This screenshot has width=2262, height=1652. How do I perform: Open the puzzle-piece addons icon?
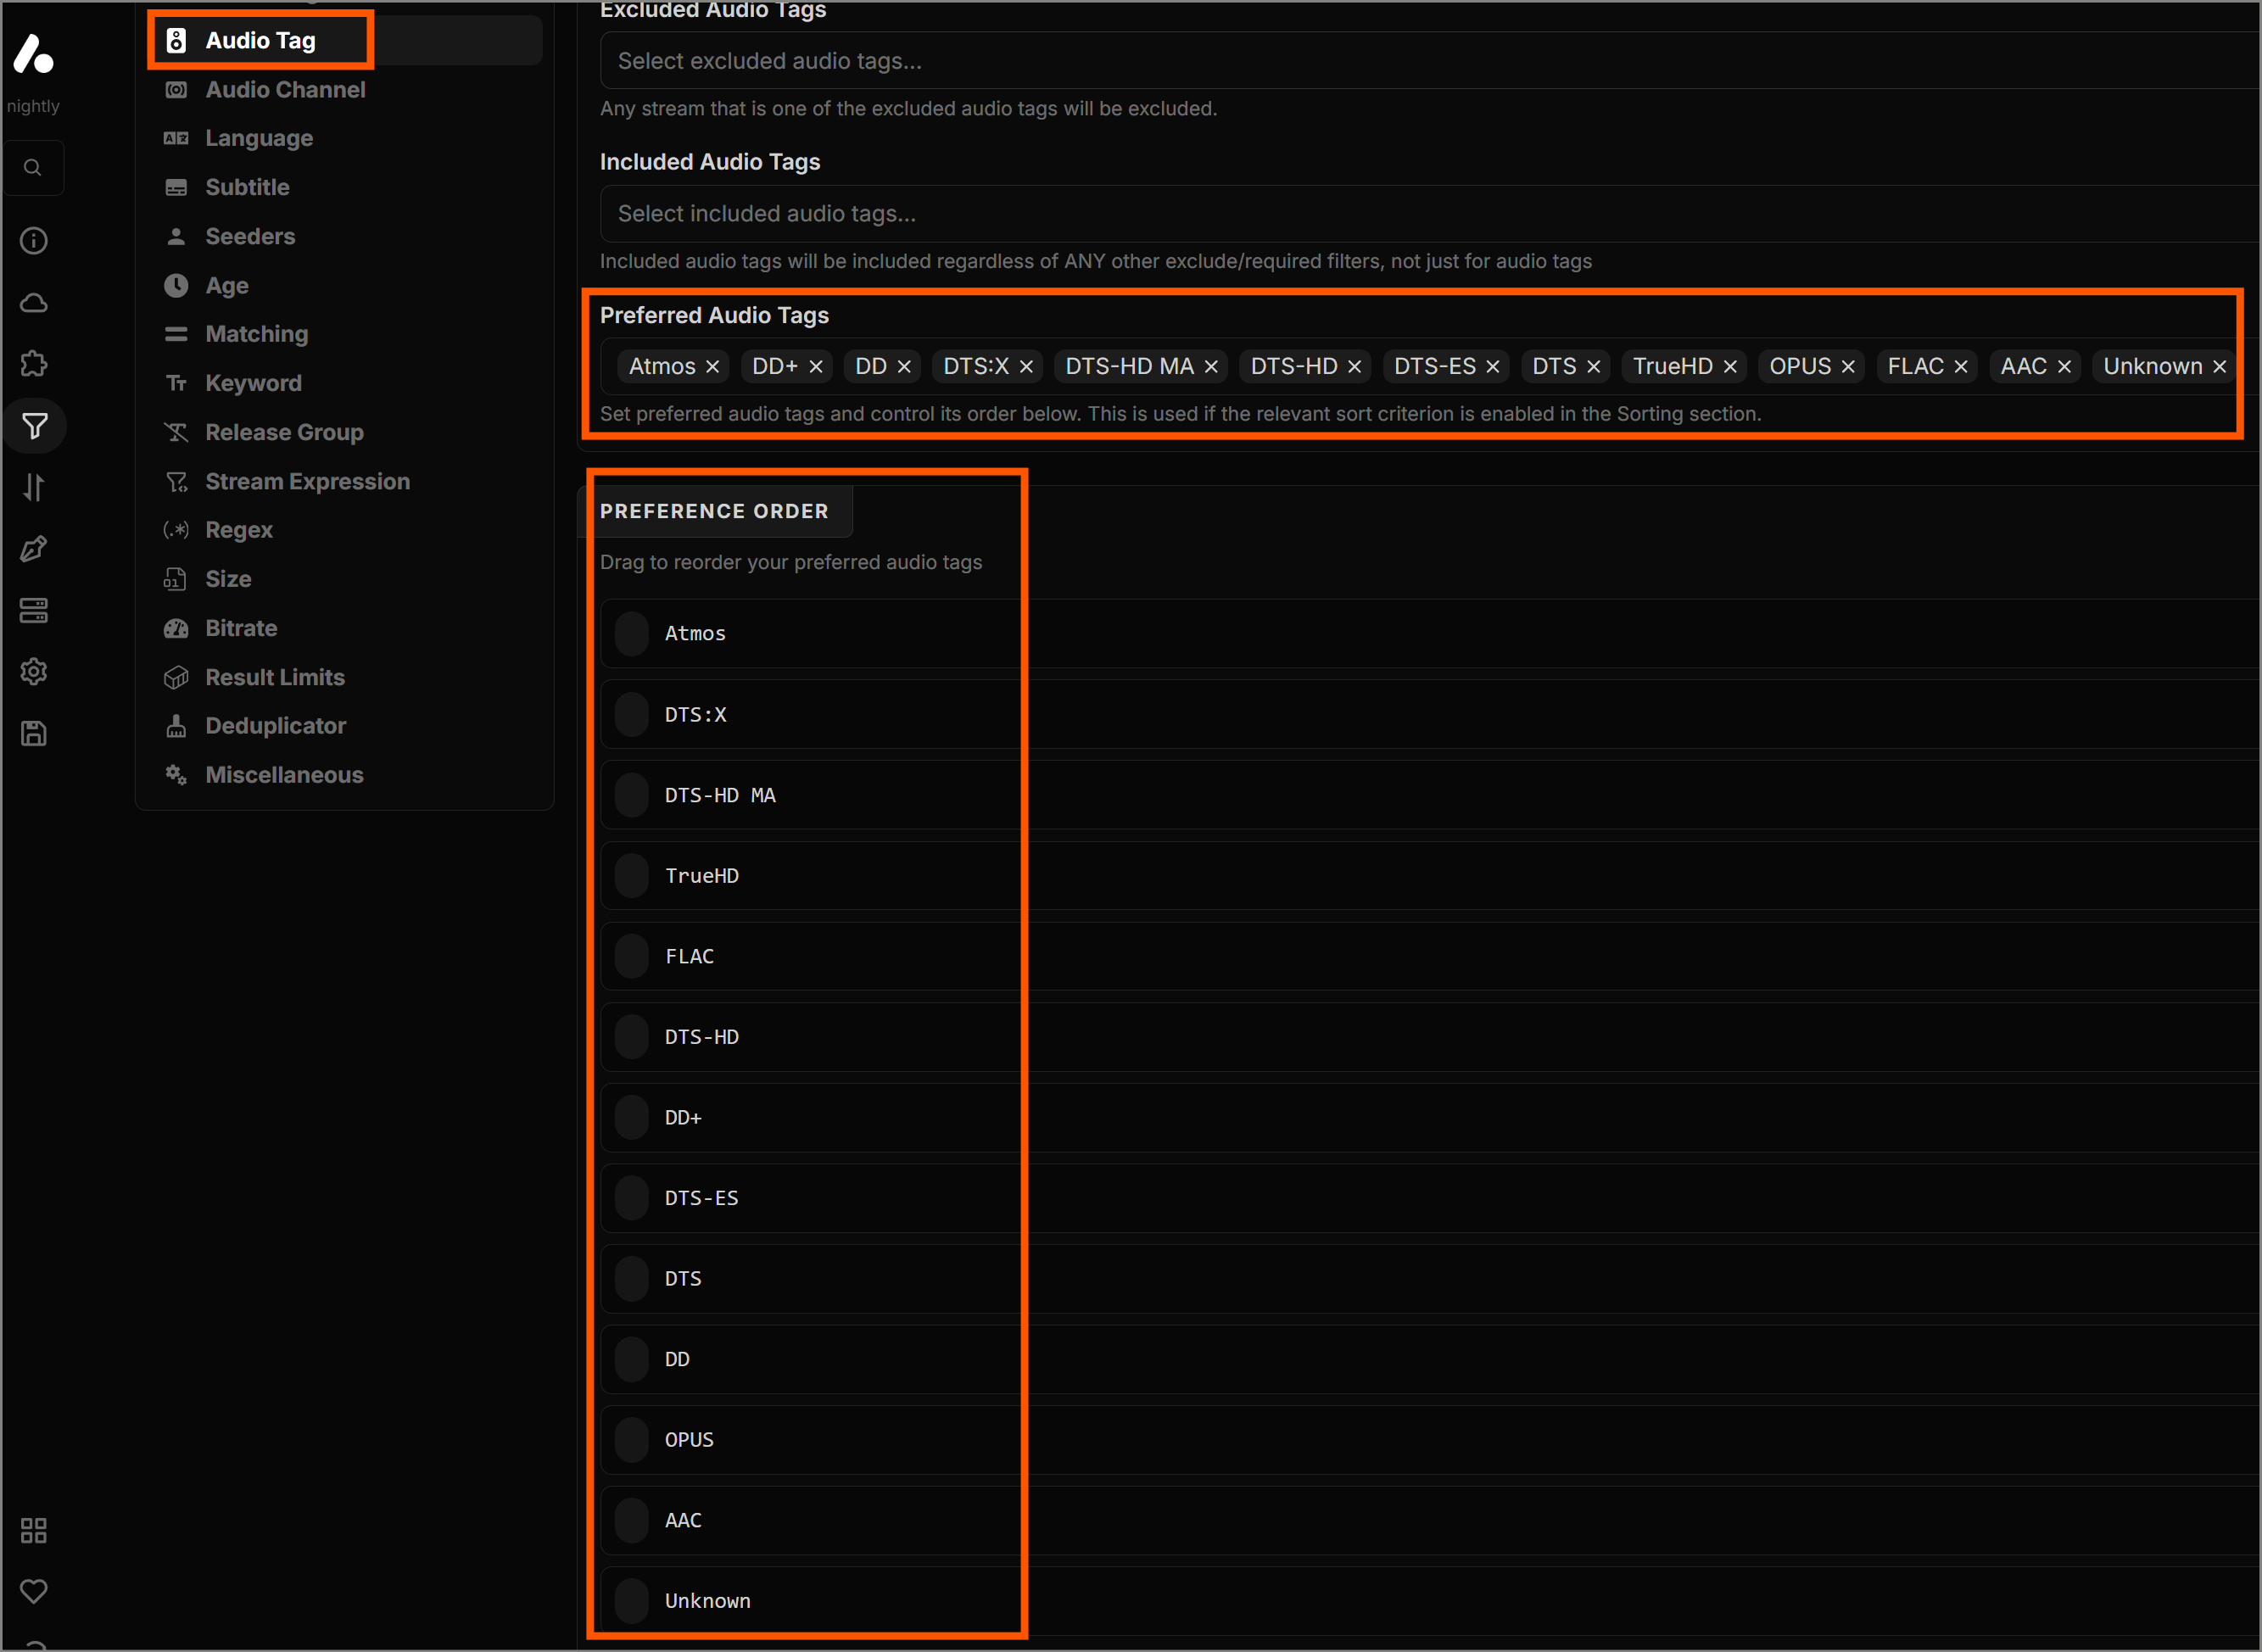pos(34,364)
